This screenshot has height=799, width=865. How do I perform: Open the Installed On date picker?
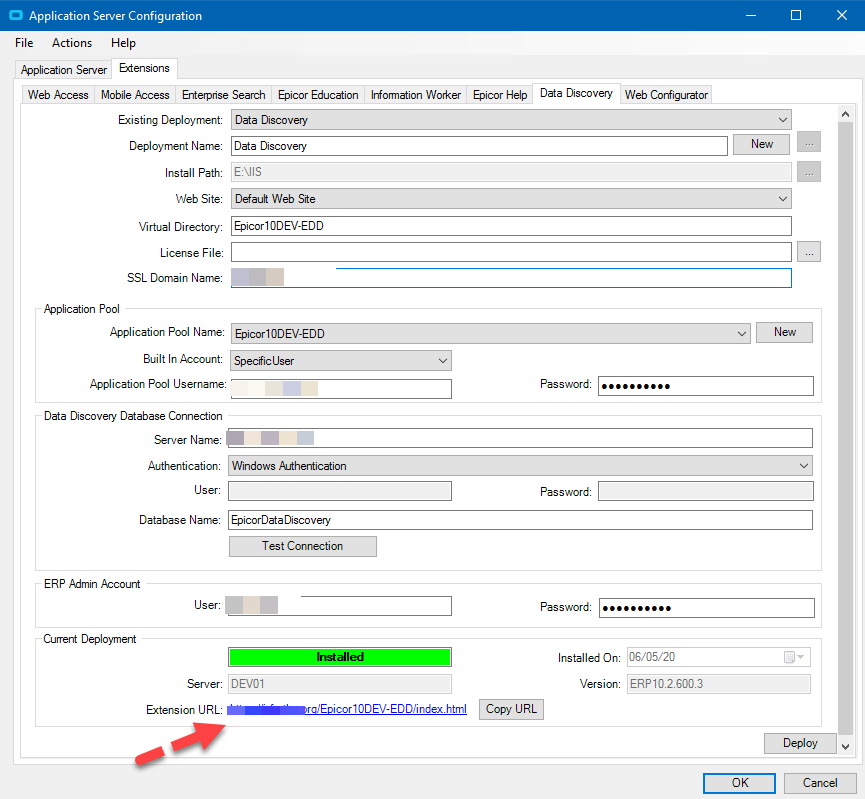pyautogui.click(x=795, y=657)
